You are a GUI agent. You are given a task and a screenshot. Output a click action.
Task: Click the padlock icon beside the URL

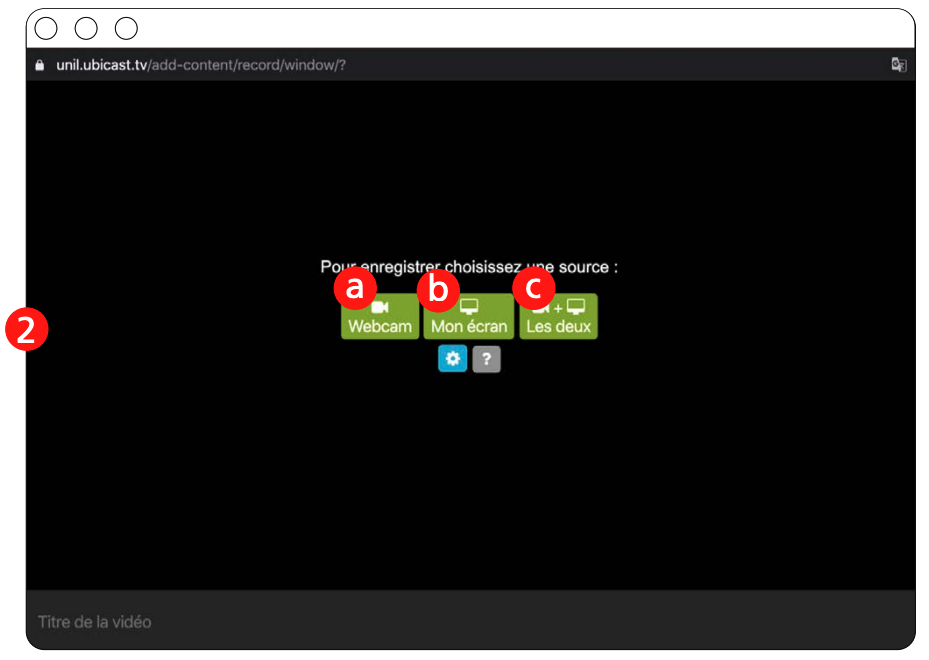40,65
